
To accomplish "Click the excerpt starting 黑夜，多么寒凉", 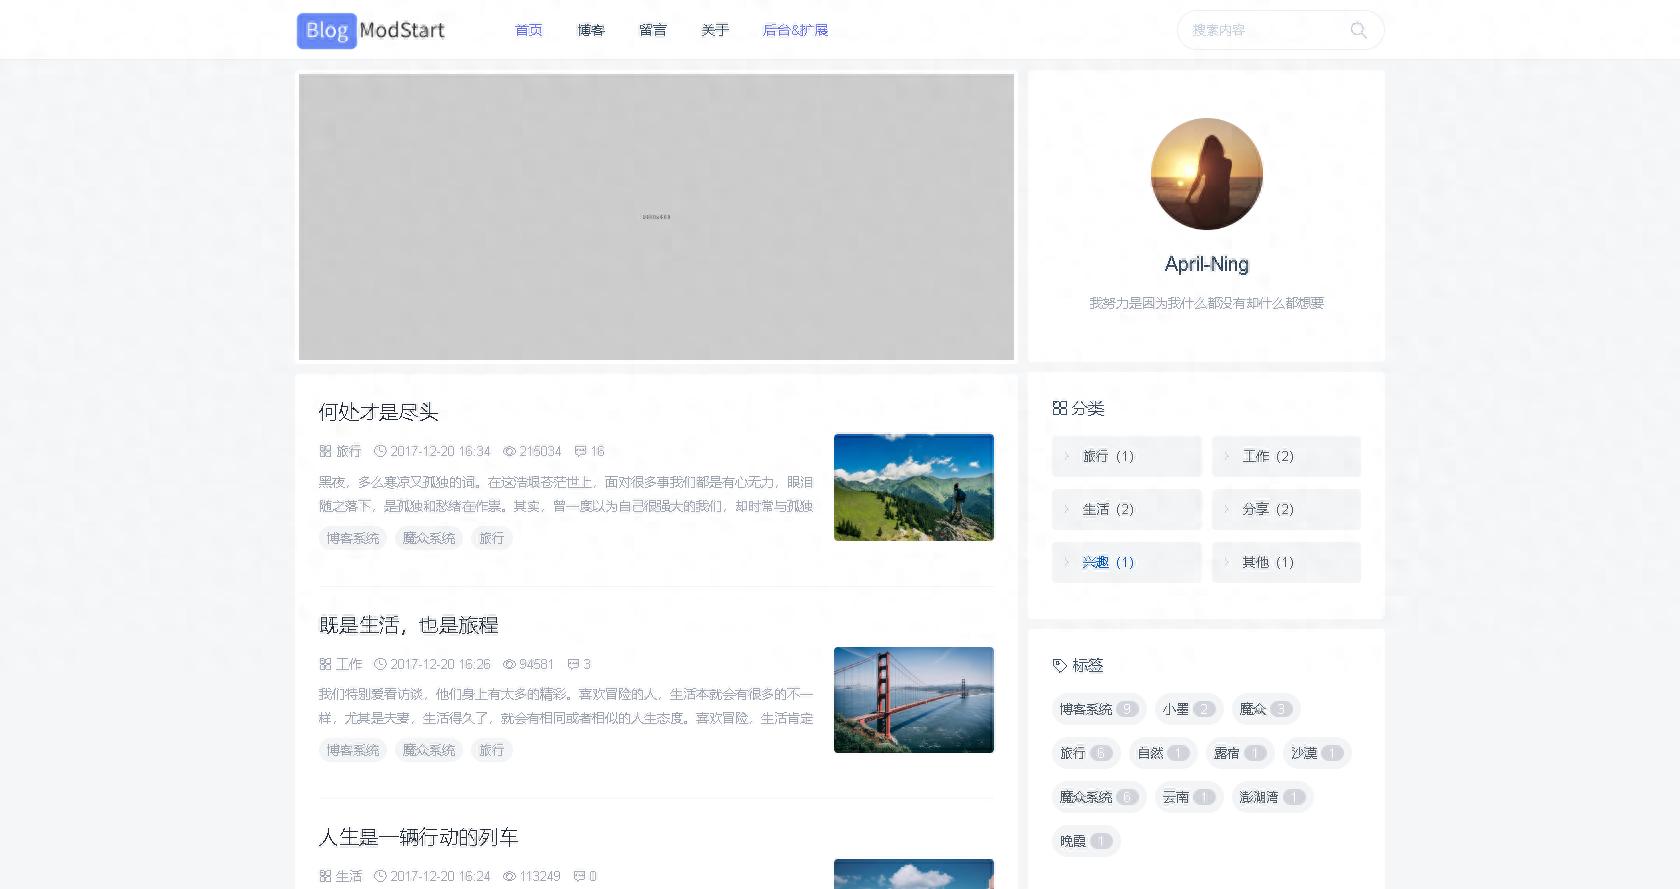I will 566,494.
